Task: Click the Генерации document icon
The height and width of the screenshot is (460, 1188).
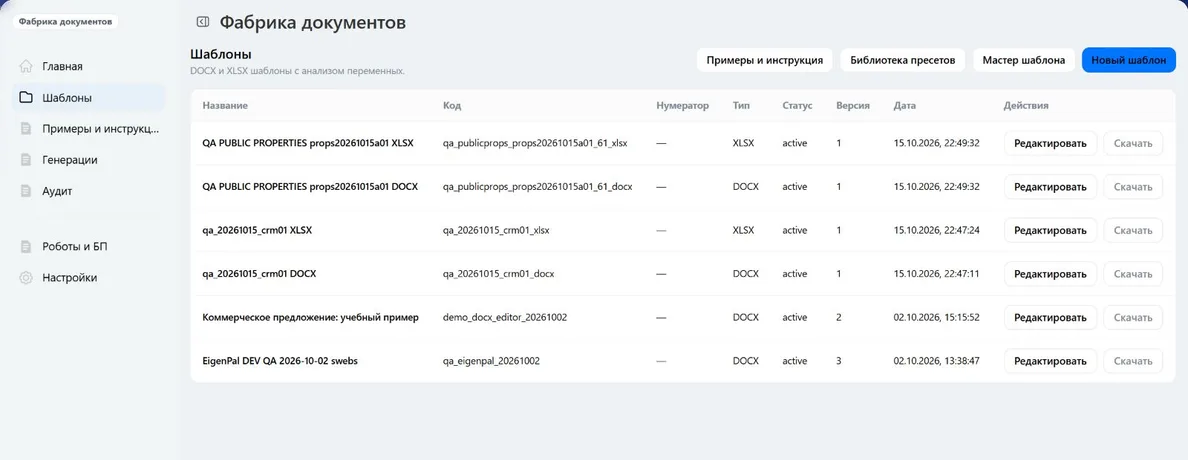Action: pos(26,160)
